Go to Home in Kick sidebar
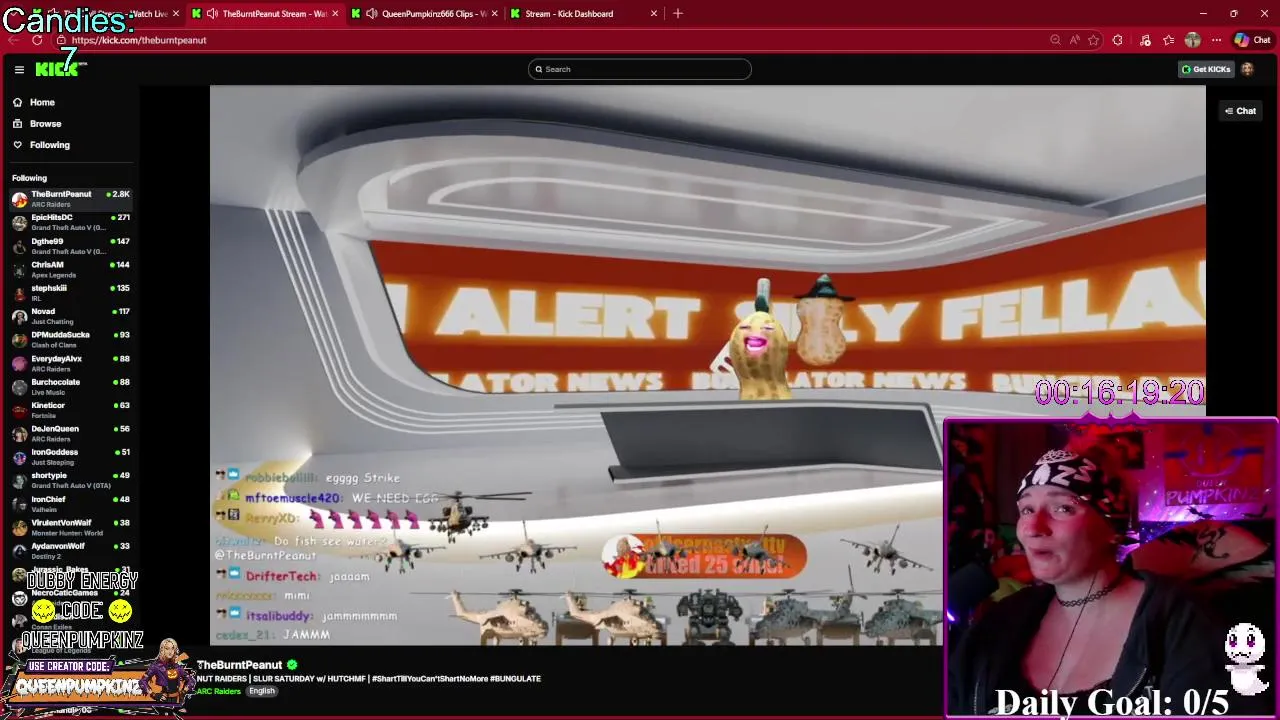 point(42,102)
